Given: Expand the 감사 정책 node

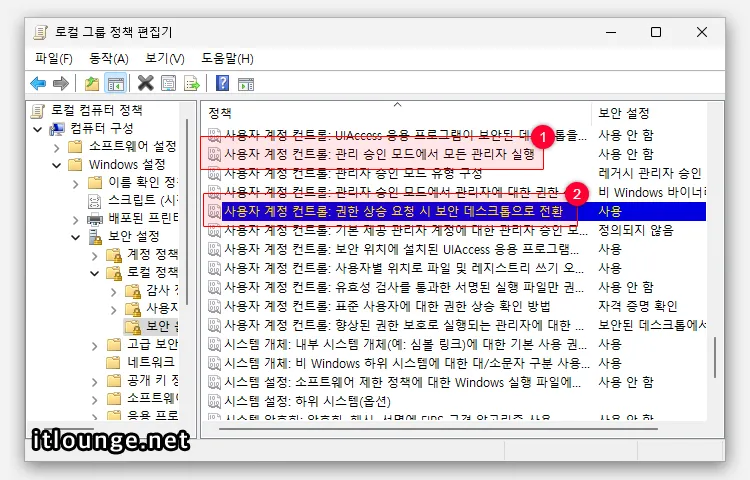Looking at the screenshot, I should (x=113, y=292).
